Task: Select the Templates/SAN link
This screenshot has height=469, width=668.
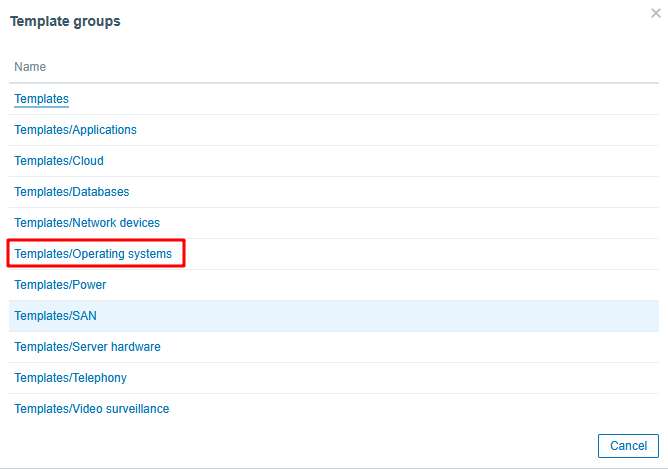Action: click(x=55, y=316)
